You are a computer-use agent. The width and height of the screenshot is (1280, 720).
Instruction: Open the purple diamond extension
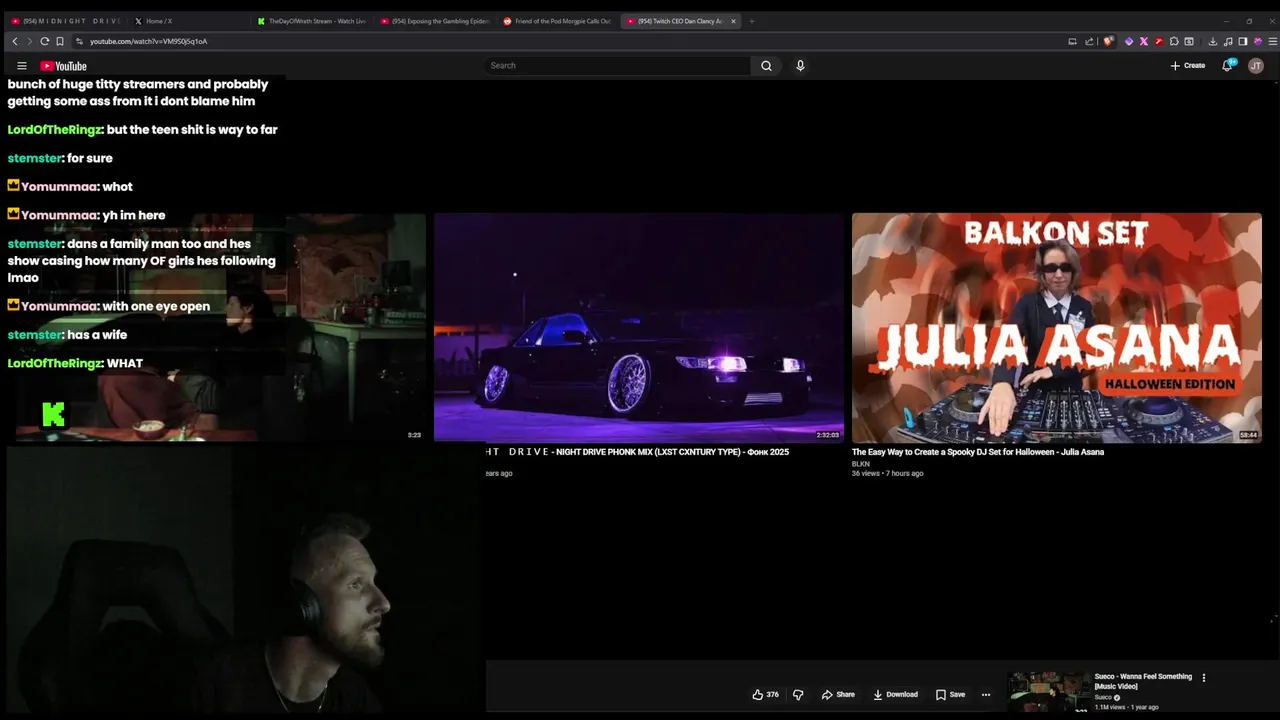click(1129, 41)
